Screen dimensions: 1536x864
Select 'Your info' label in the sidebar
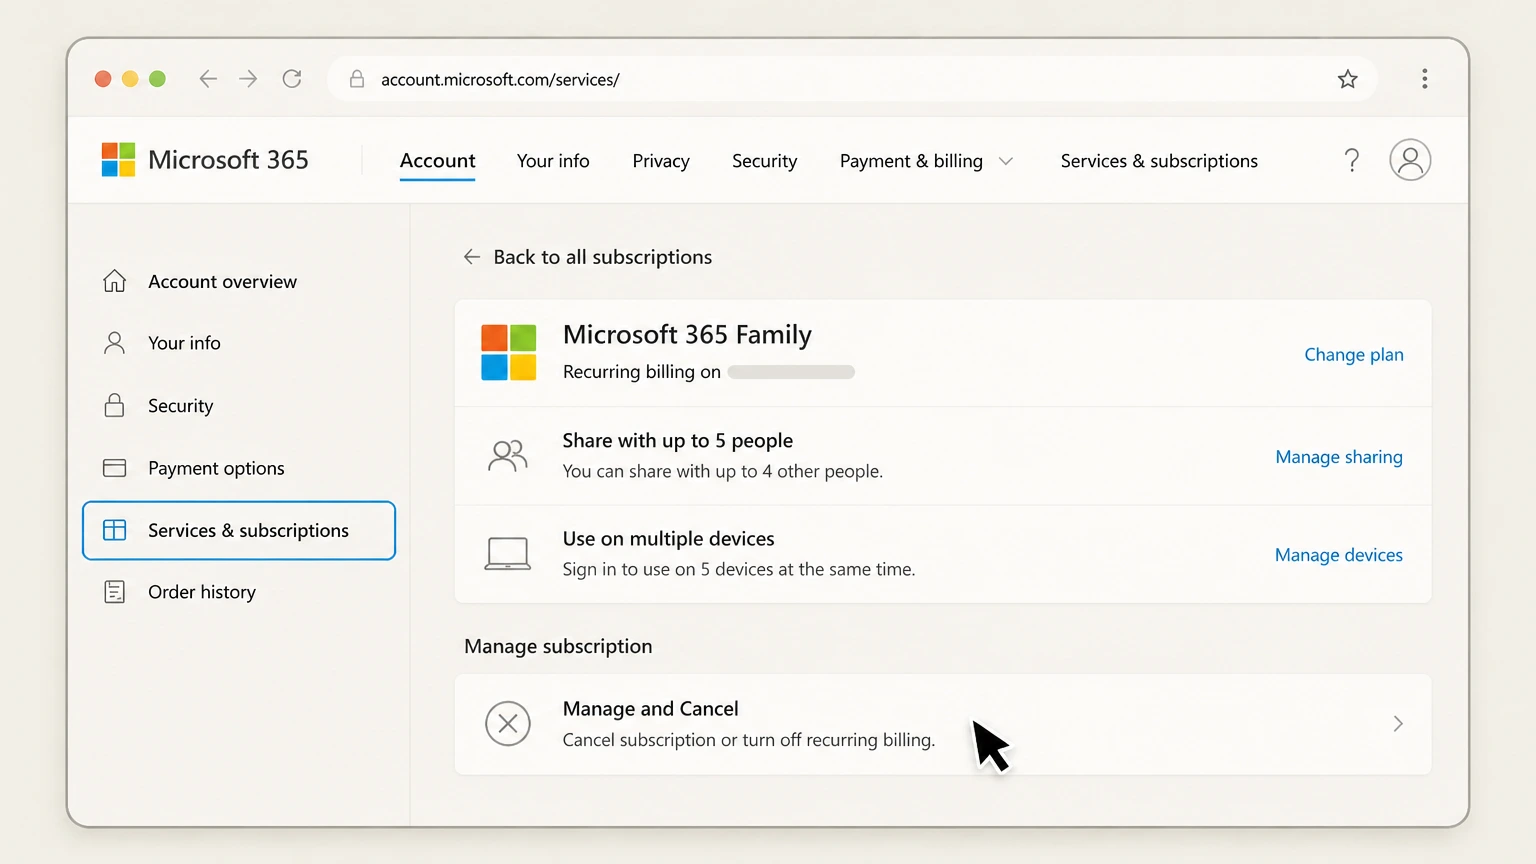pyautogui.click(x=184, y=343)
